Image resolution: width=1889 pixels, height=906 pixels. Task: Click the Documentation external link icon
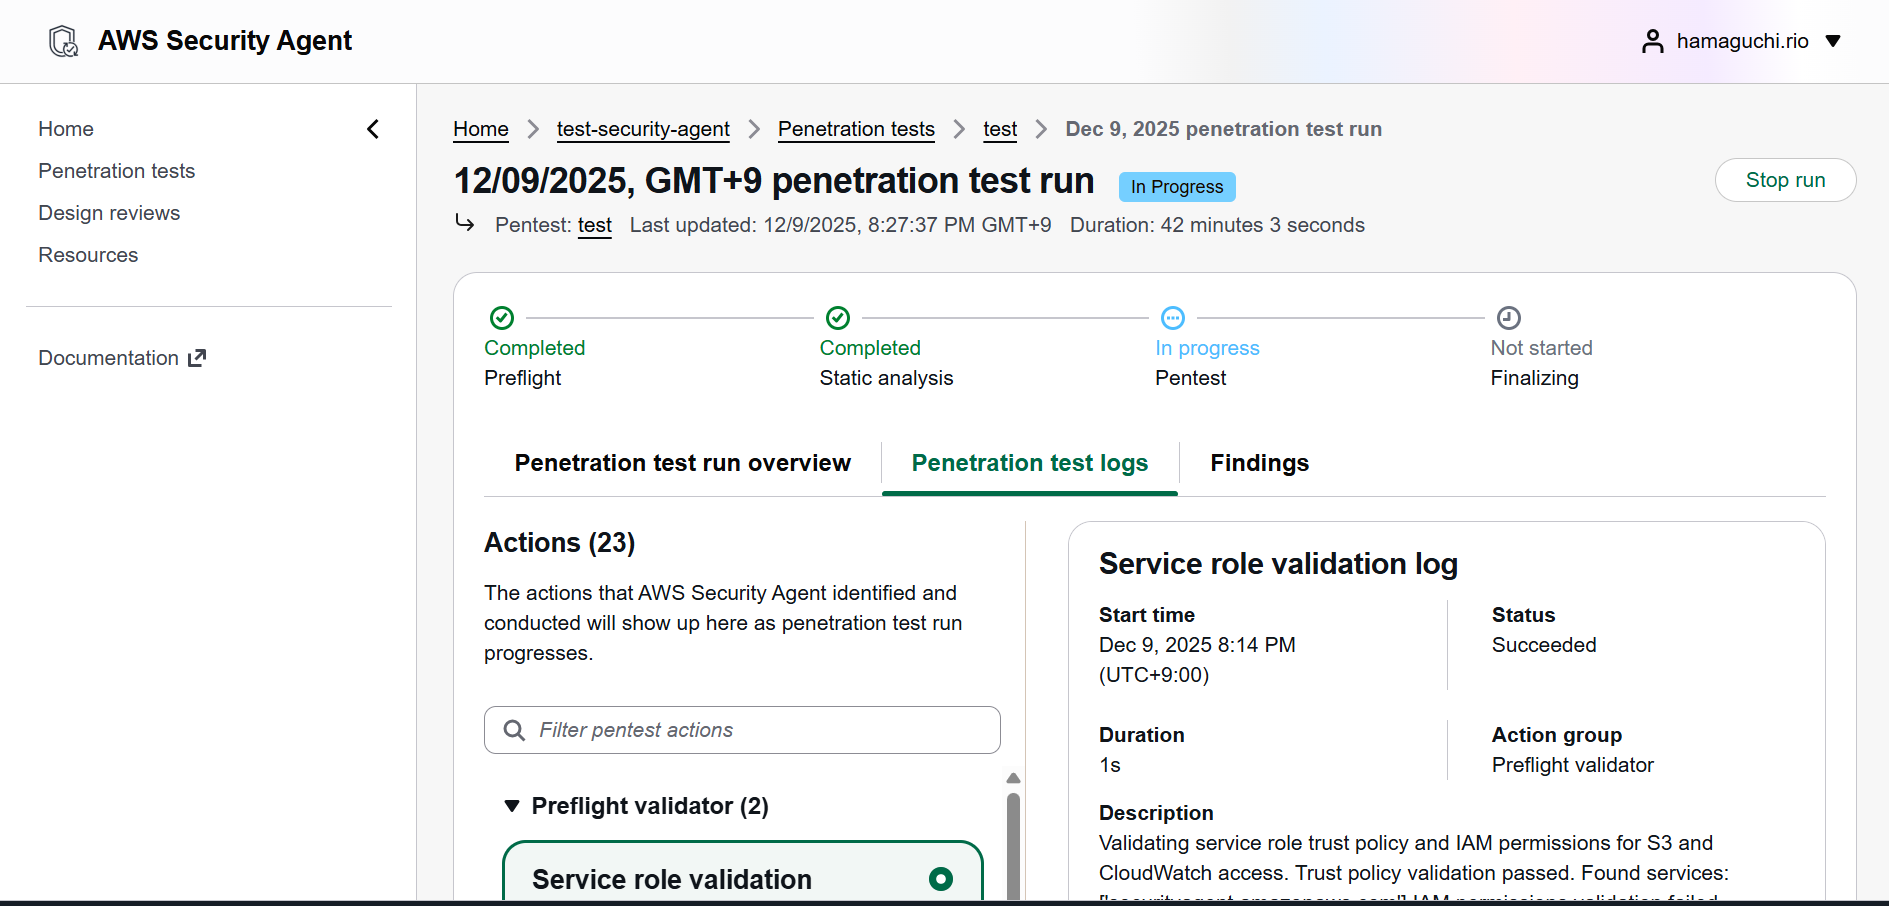(x=197, y=358)
